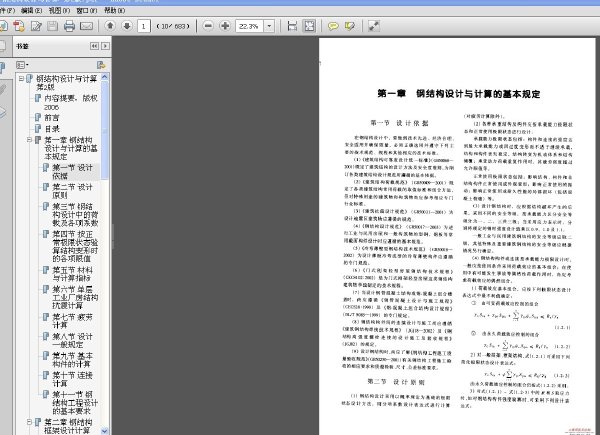The image size is (600, 435).
Task: Click the new bookmark icon in panel
Action: 101,65
